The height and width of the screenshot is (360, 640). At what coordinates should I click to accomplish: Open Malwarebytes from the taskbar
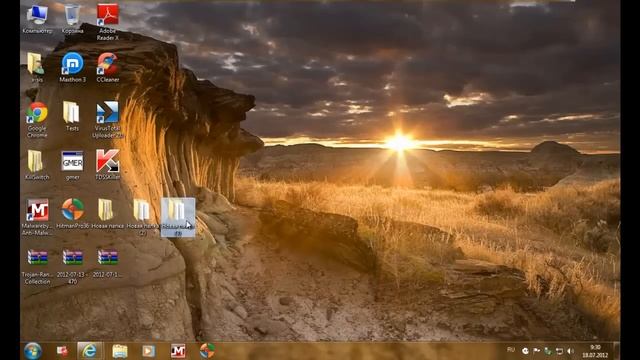178,351
